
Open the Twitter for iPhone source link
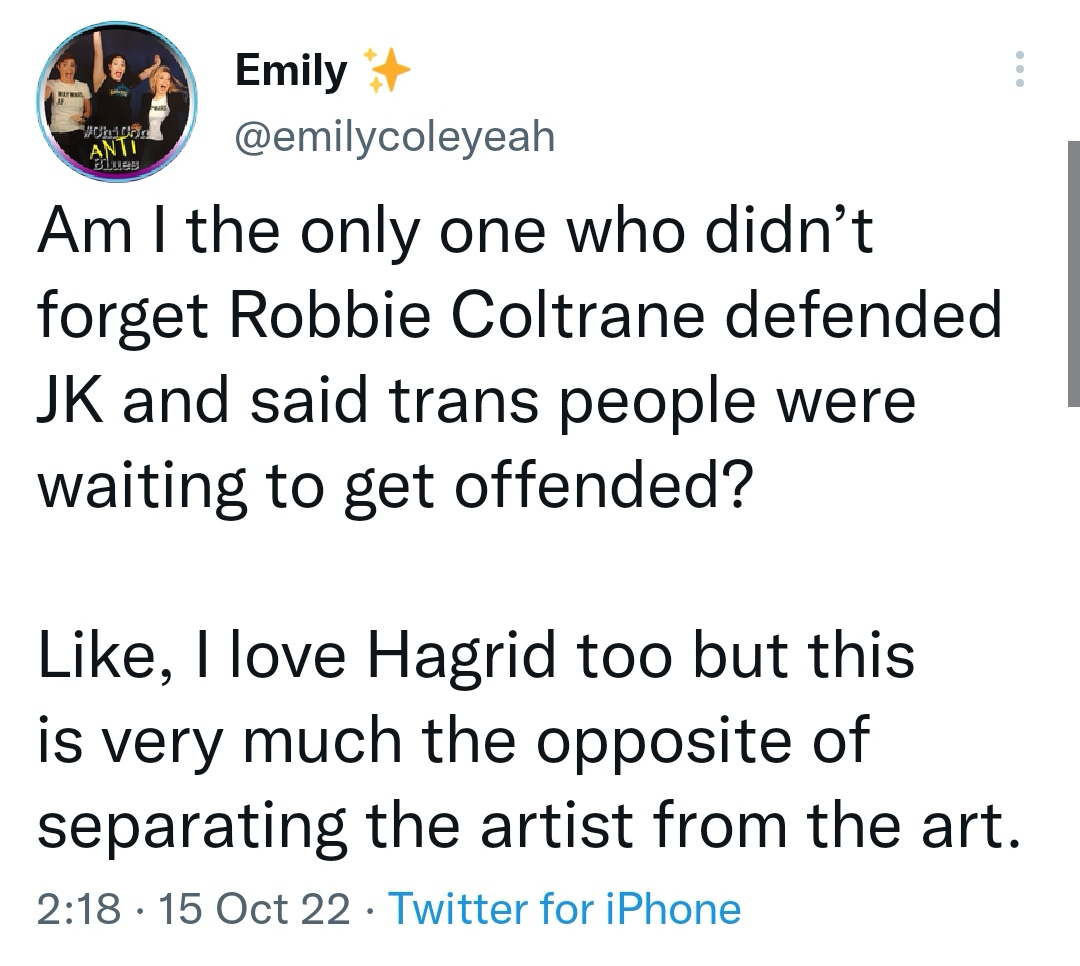[x=564, y=909]
